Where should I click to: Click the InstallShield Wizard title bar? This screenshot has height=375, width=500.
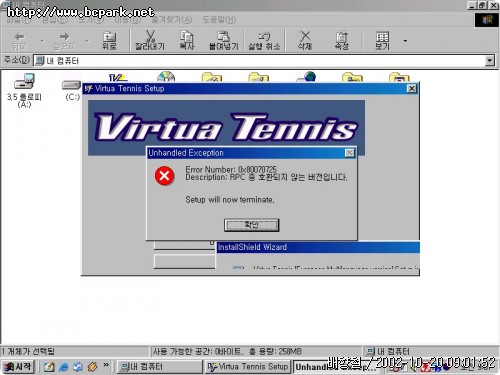click(318, 247)
